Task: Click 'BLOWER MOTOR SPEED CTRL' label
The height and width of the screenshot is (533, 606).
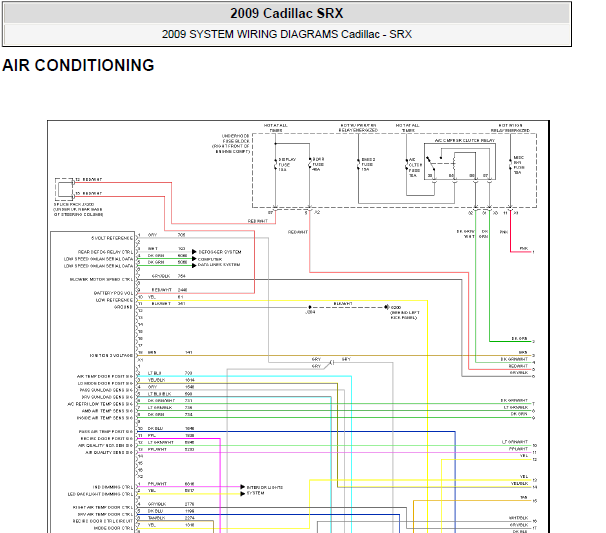Action: click(101, 279)
